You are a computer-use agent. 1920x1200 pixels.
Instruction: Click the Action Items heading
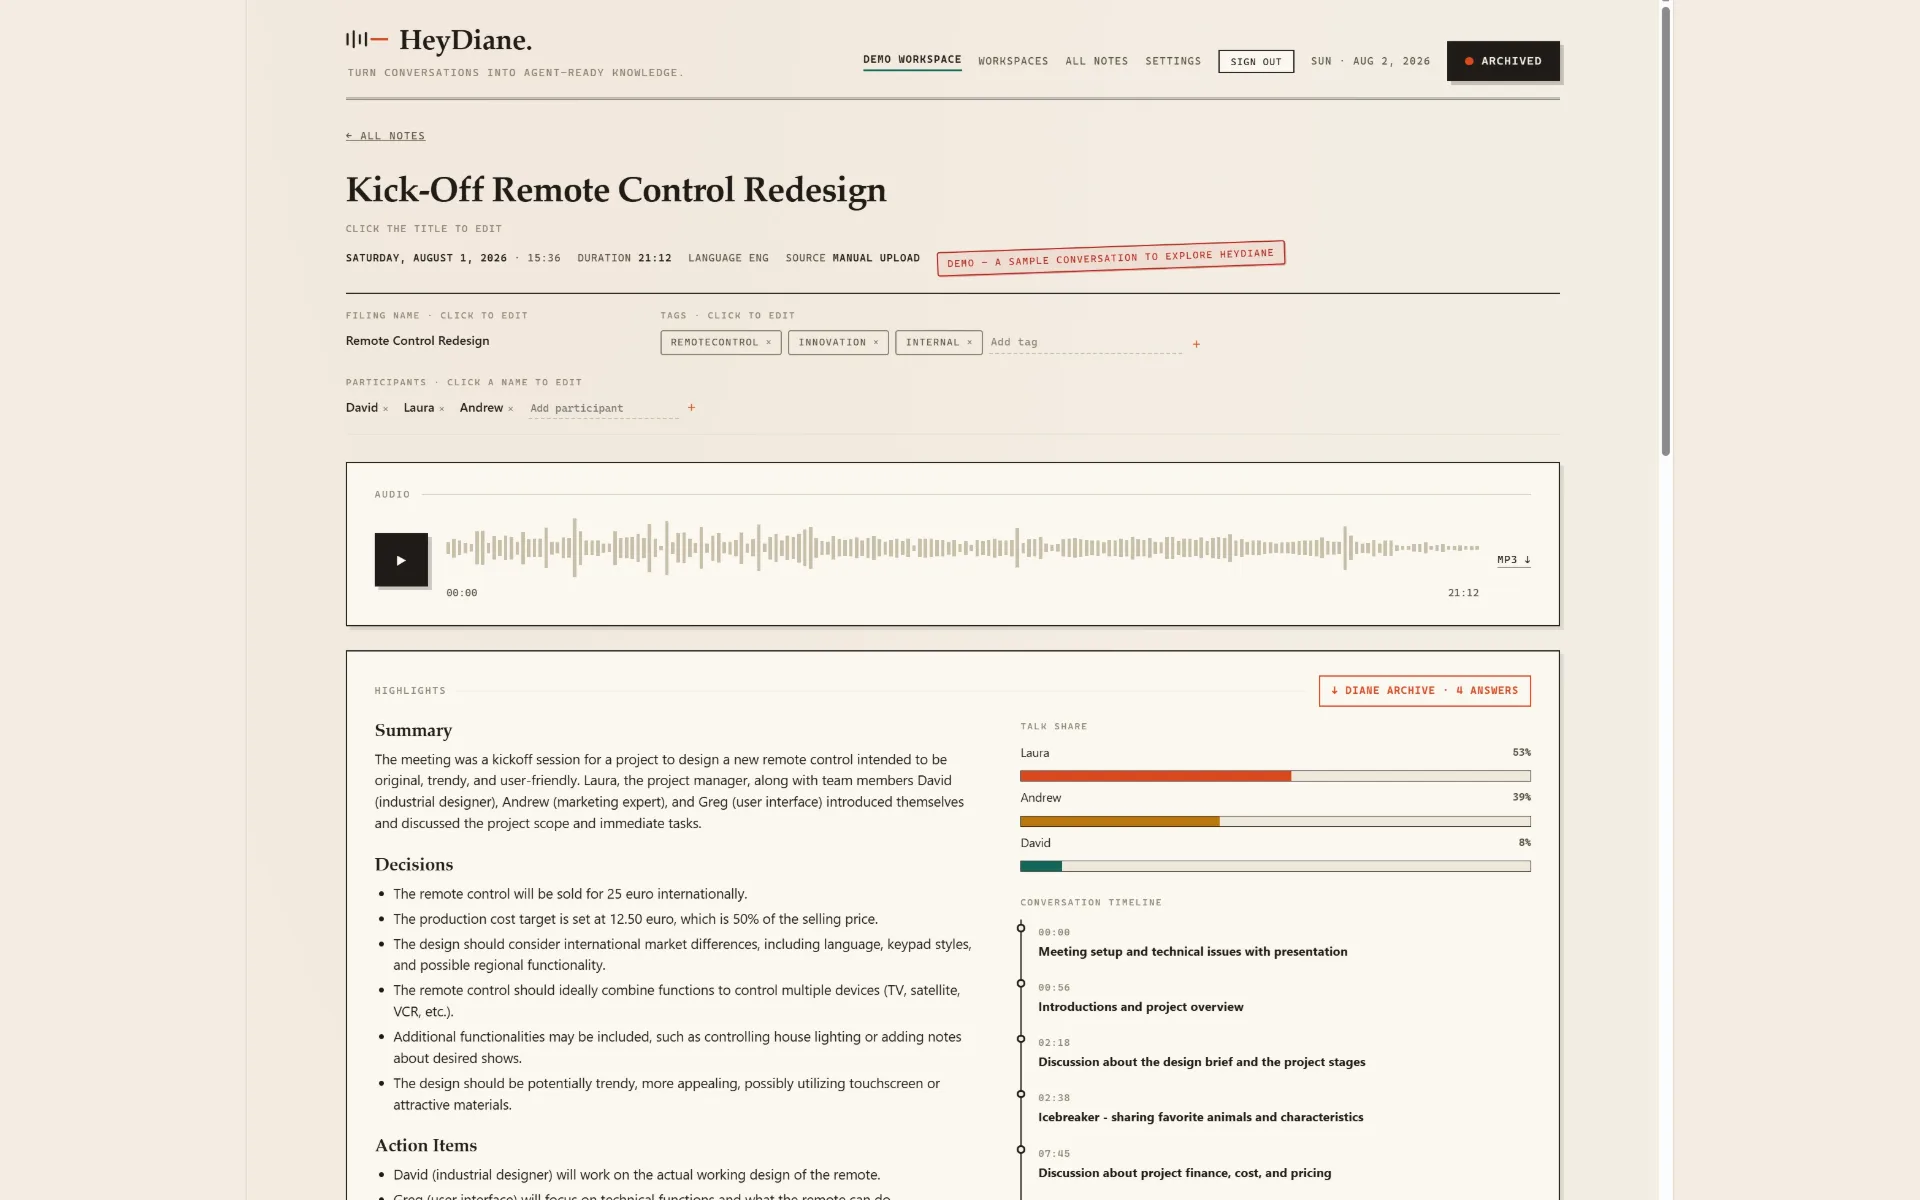[426, 1145]
